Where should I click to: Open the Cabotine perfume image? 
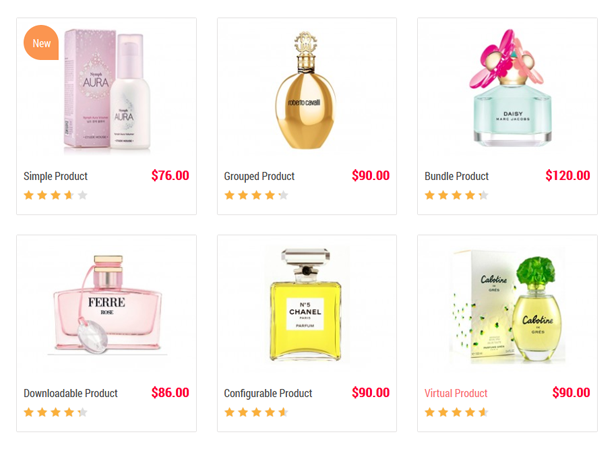(x=508, y=305)
